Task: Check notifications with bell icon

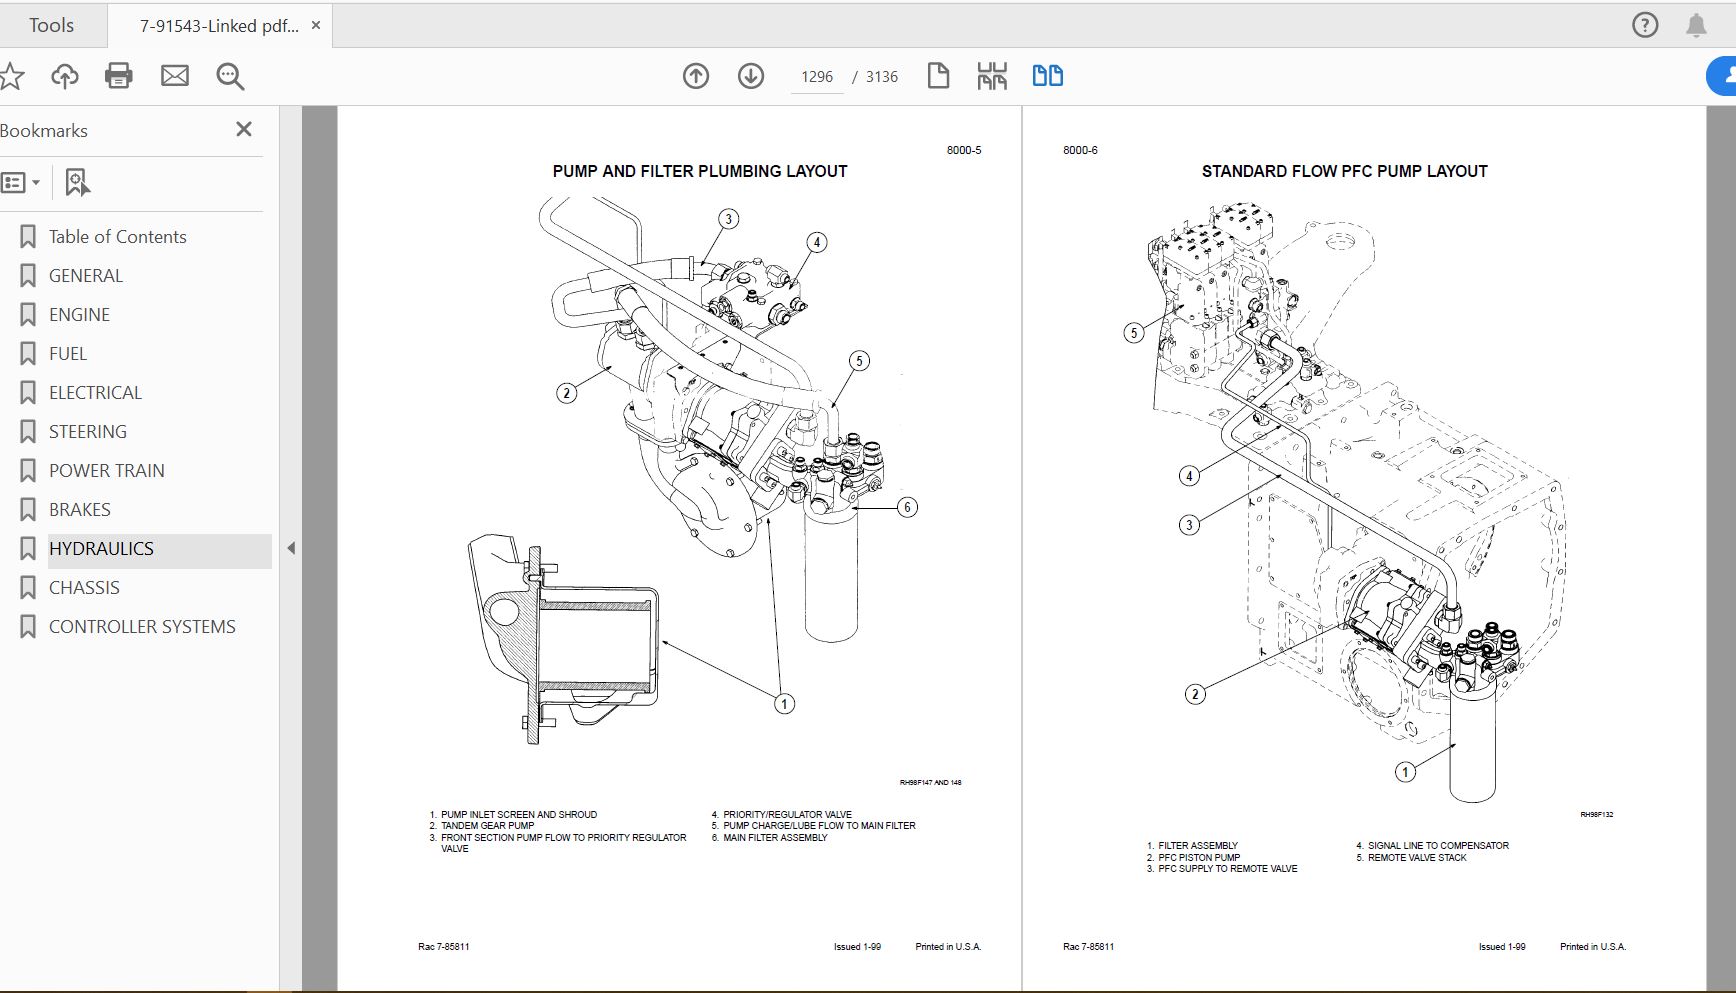Action: point(1698,25)
